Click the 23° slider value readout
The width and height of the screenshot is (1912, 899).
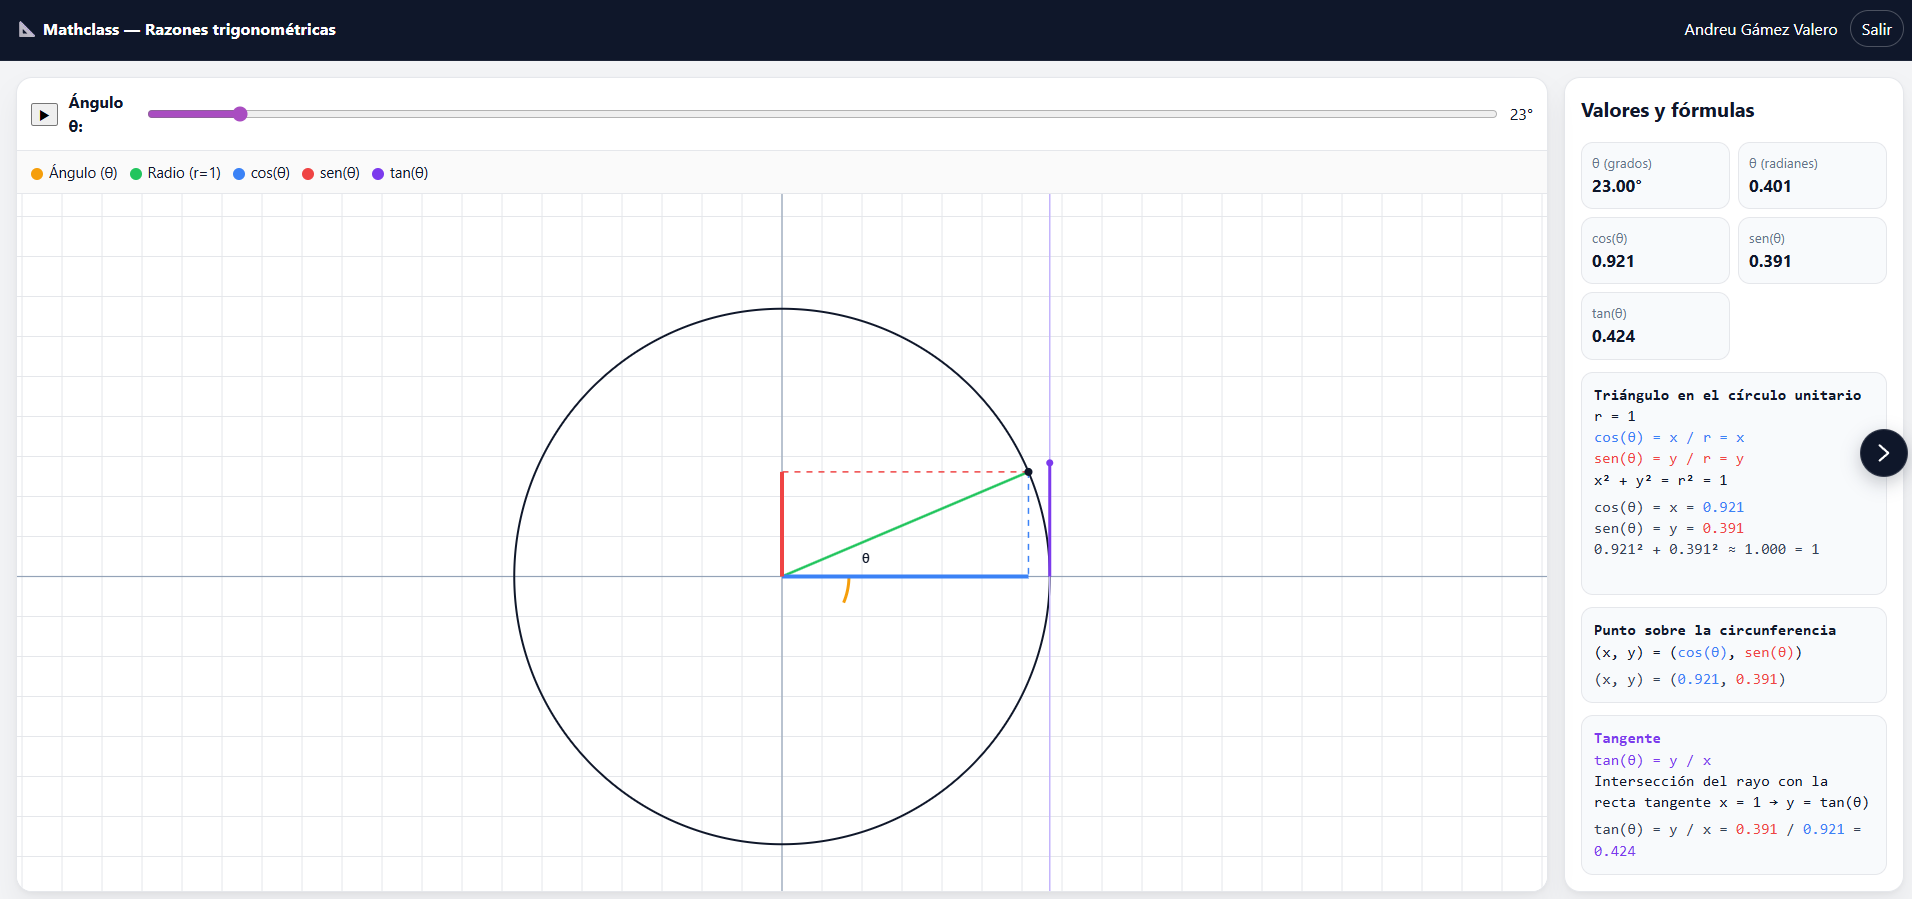(1521, 115)
